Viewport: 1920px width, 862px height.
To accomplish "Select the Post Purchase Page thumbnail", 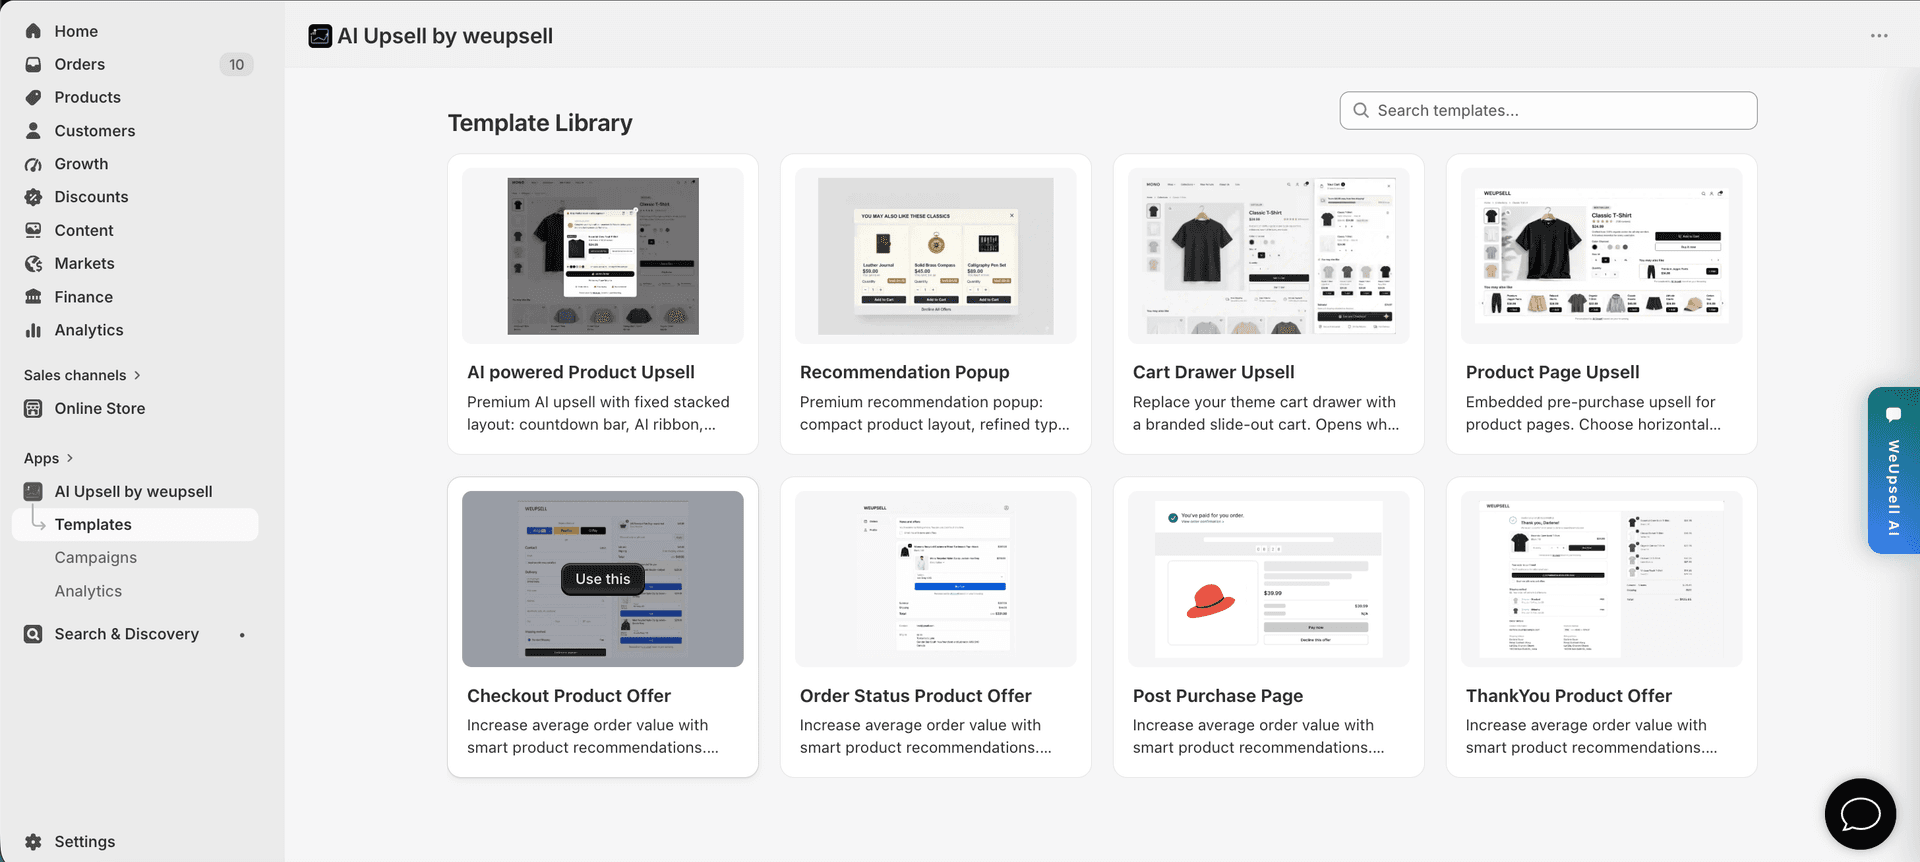I will point(1269,579).
